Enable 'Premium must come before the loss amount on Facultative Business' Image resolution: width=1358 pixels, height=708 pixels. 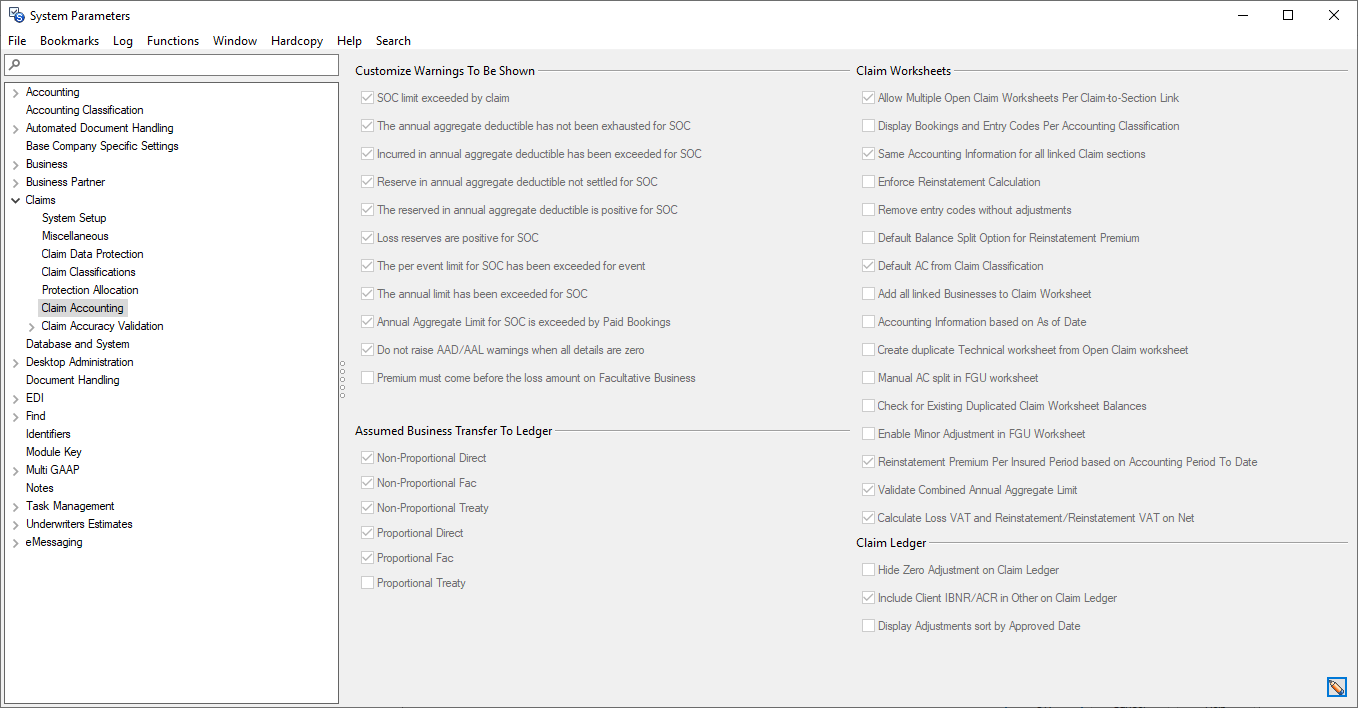pyautogui.click(x=367, y=377)
